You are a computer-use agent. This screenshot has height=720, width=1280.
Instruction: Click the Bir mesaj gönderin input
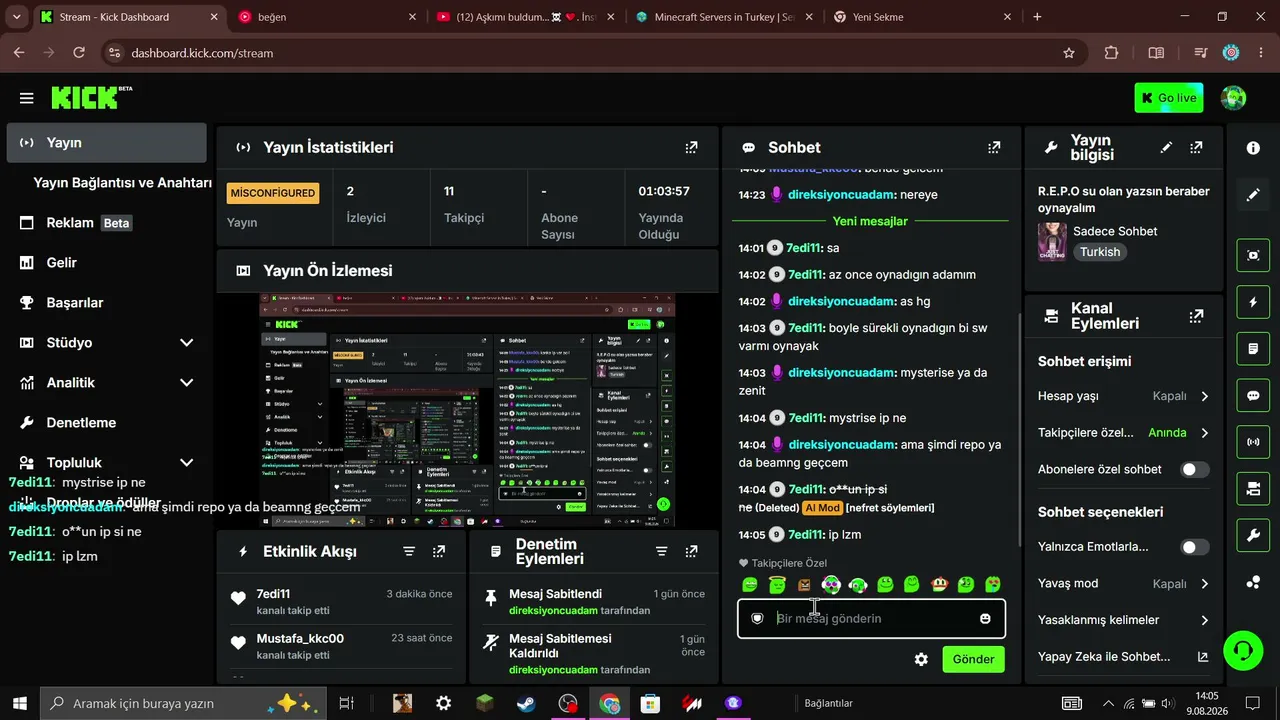tap(871, 619)
